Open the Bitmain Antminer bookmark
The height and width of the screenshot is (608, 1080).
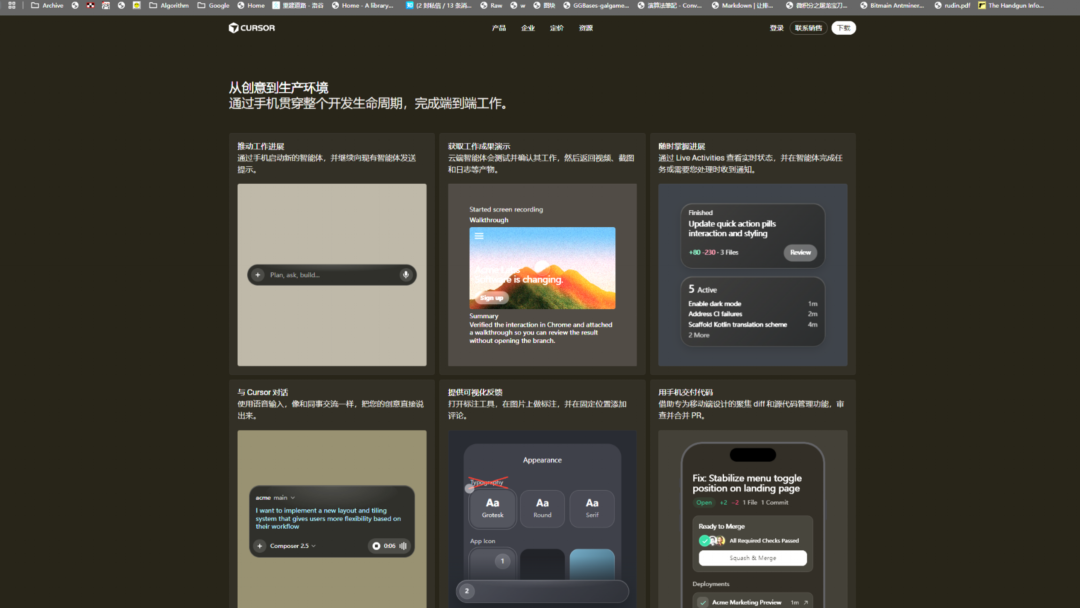pyautogui.click(x=893, y=5)
